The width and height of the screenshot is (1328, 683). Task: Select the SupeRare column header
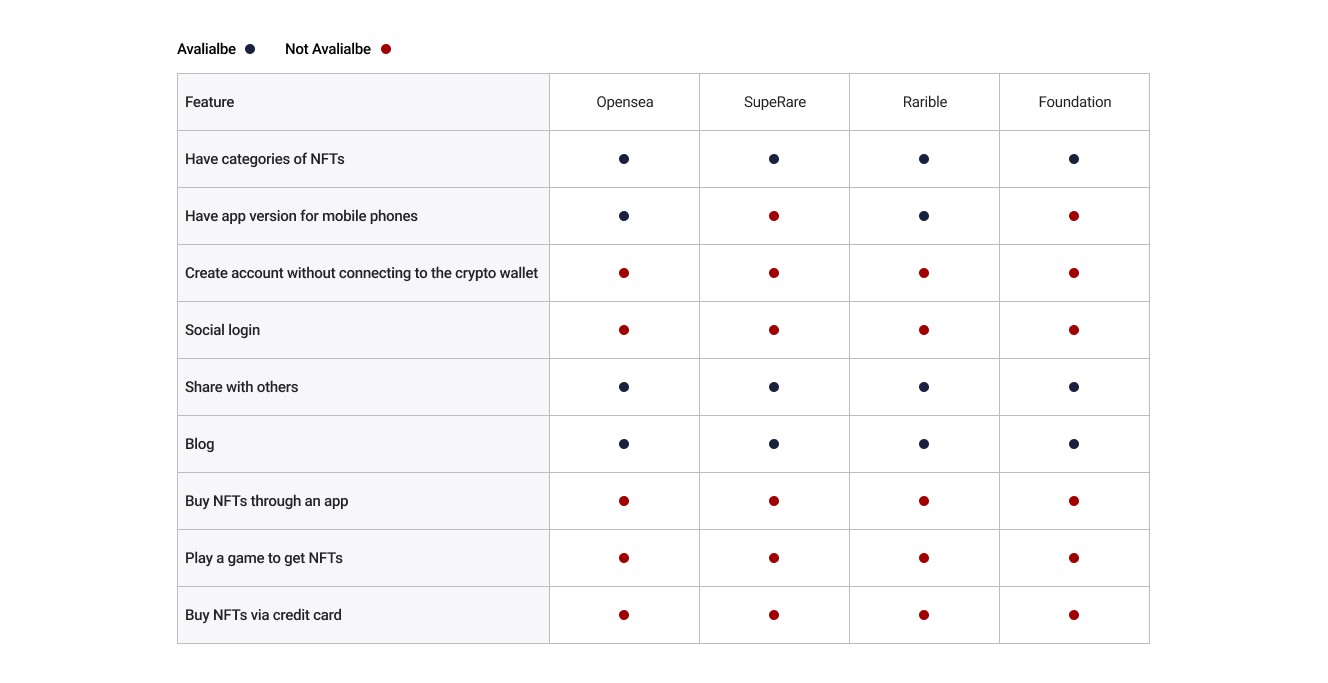(x=775, y=102)
